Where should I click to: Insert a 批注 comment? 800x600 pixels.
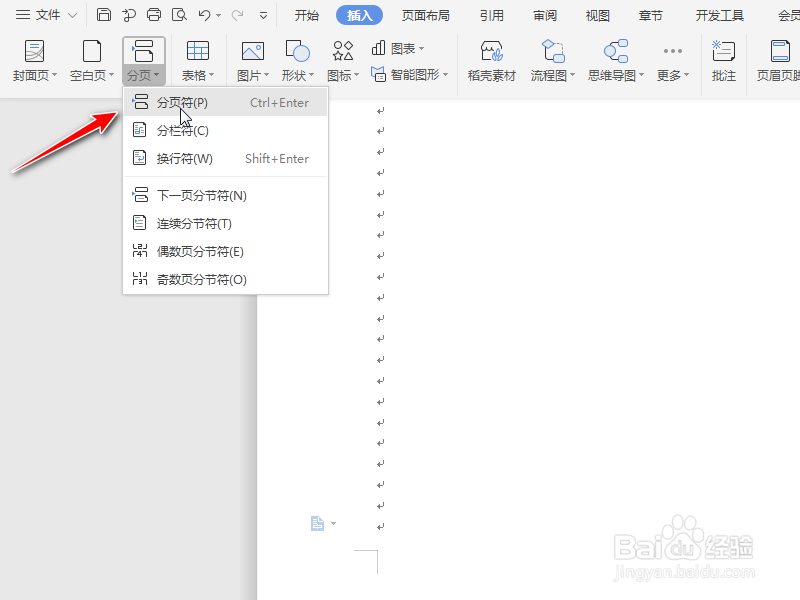coord(723,61)
